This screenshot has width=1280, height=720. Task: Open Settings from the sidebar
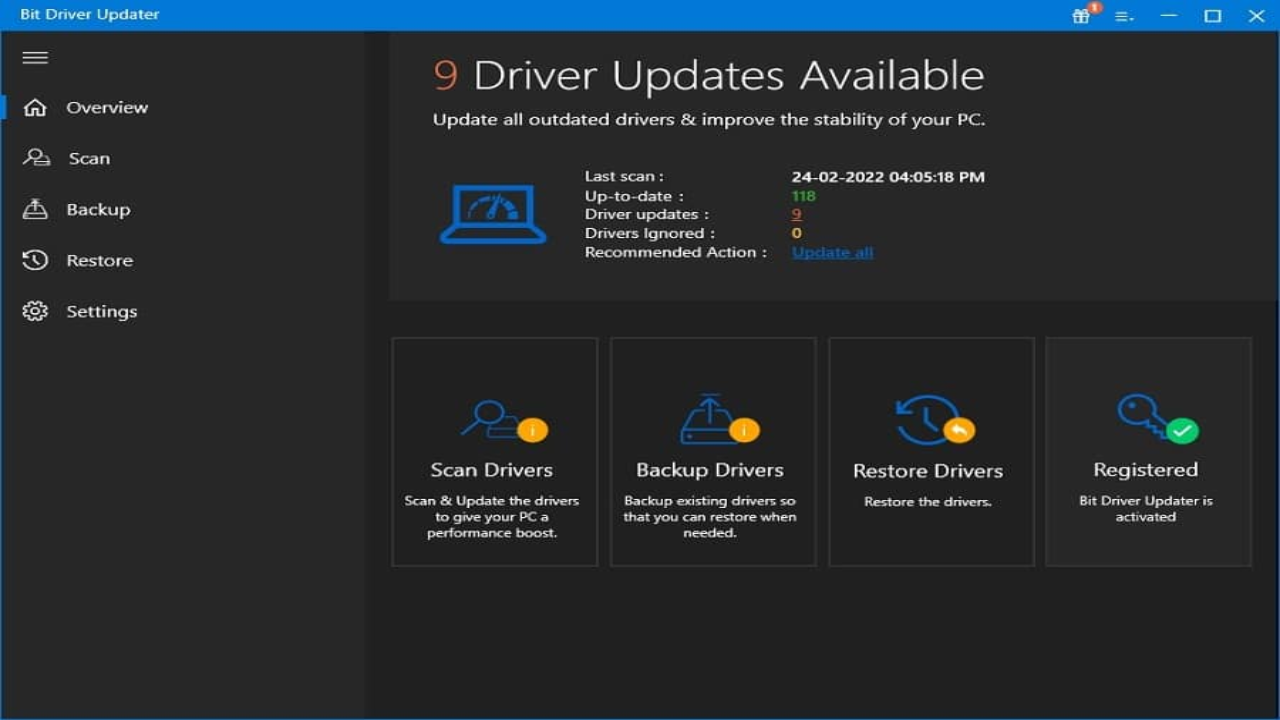click(102, 311)
